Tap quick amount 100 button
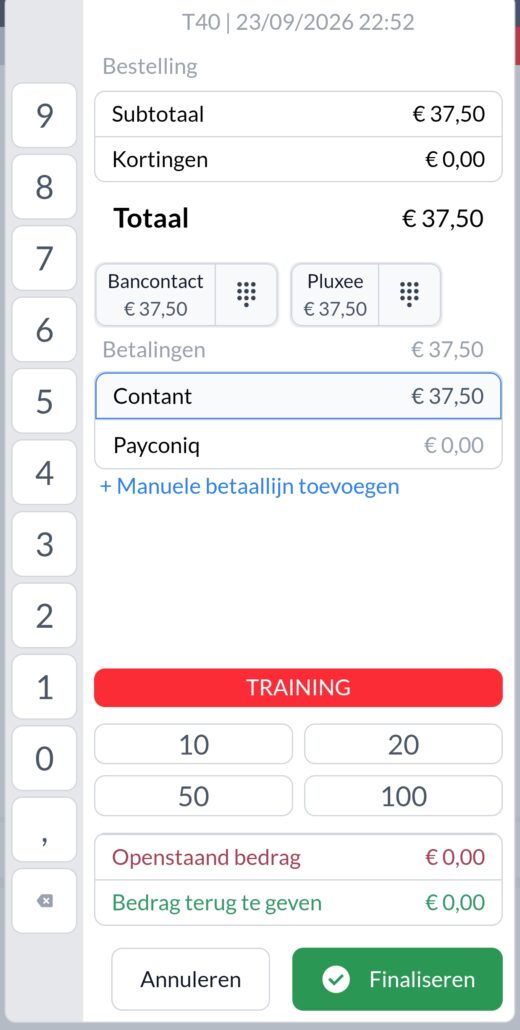 pyautogui.click(x=403, y=795)
